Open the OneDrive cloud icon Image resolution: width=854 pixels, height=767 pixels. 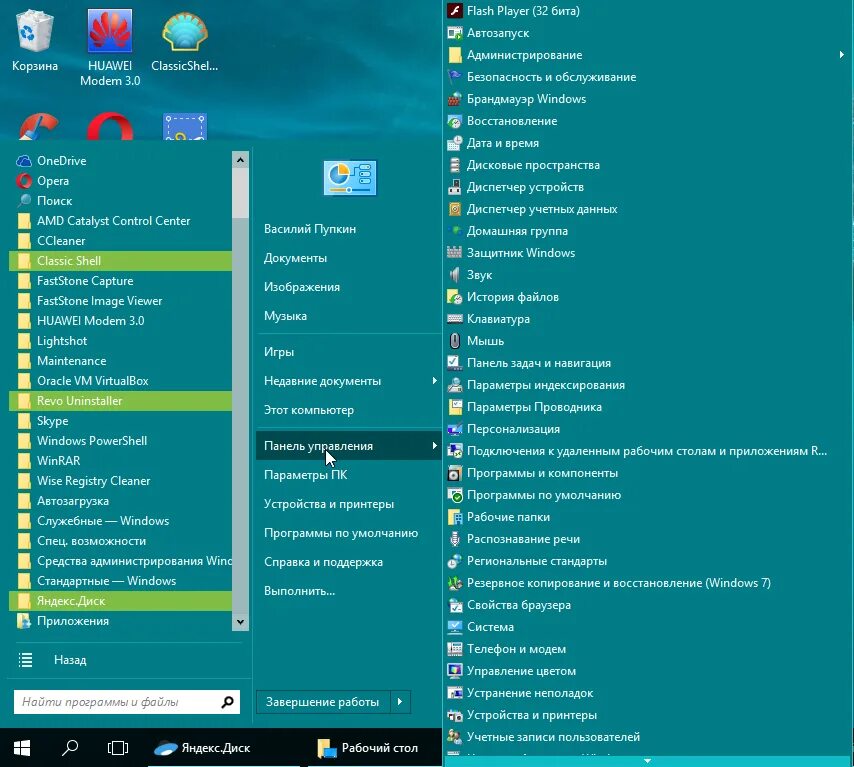(x=24, y=161)
